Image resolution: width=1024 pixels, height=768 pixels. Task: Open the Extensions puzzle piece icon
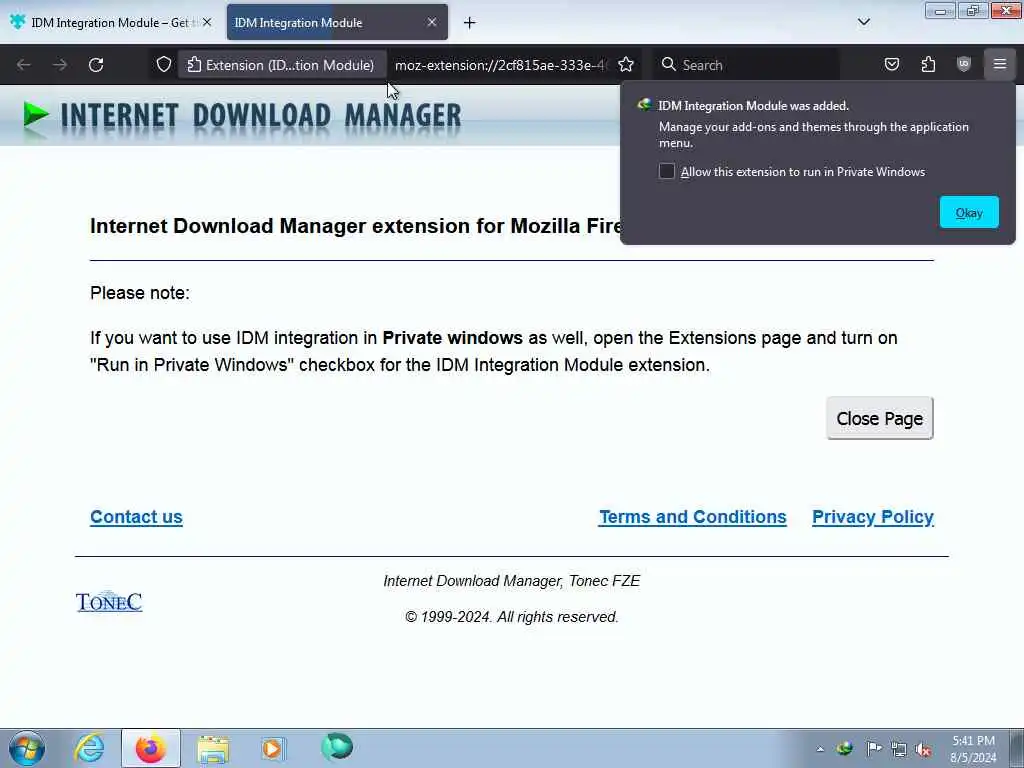[928, 64]
